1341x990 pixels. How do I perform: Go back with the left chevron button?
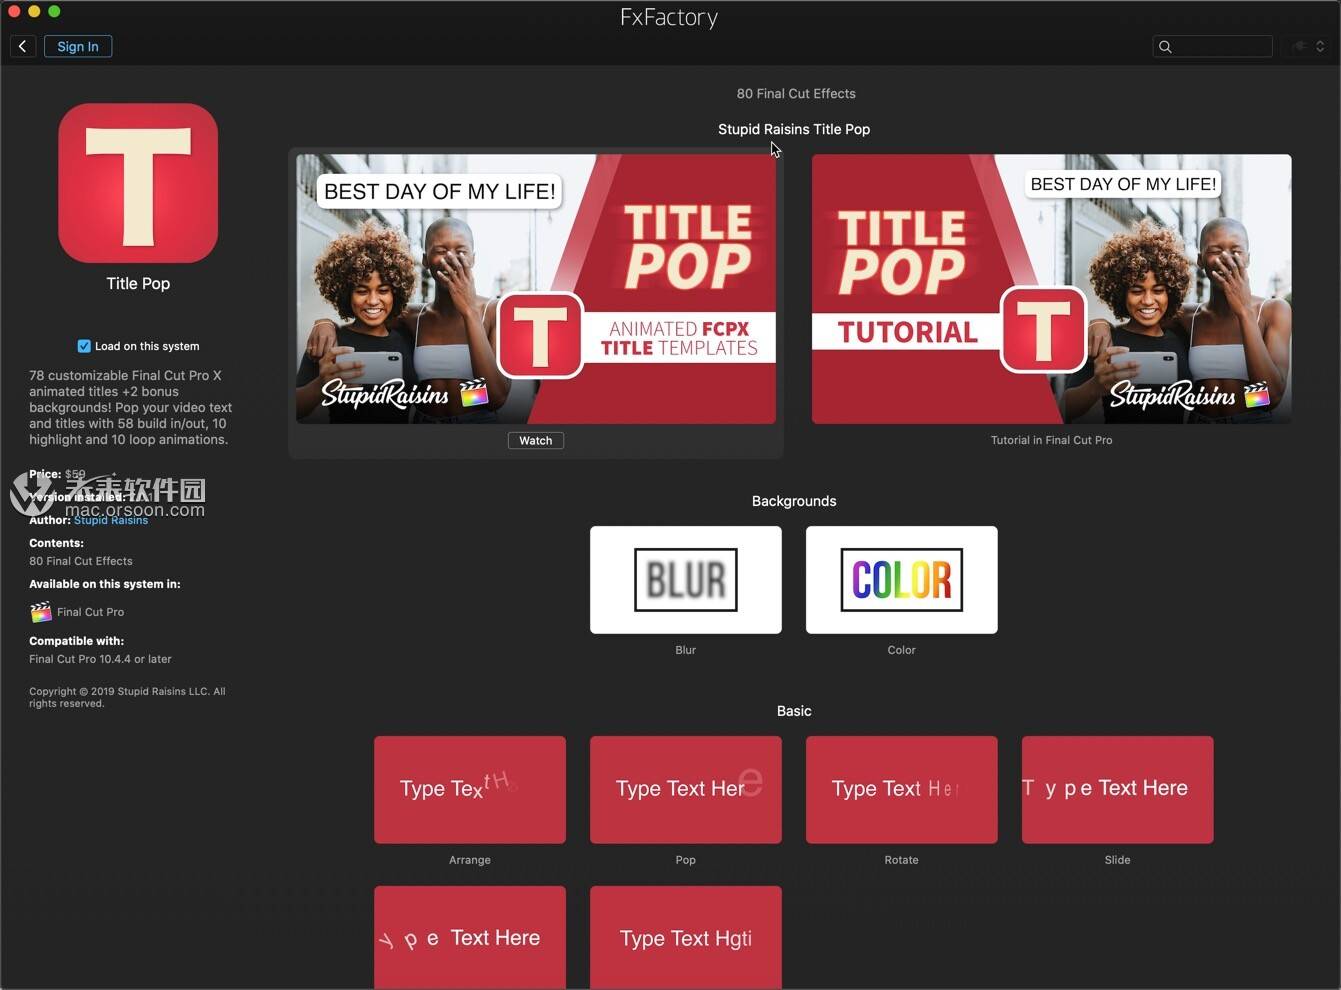click(23, 47)
